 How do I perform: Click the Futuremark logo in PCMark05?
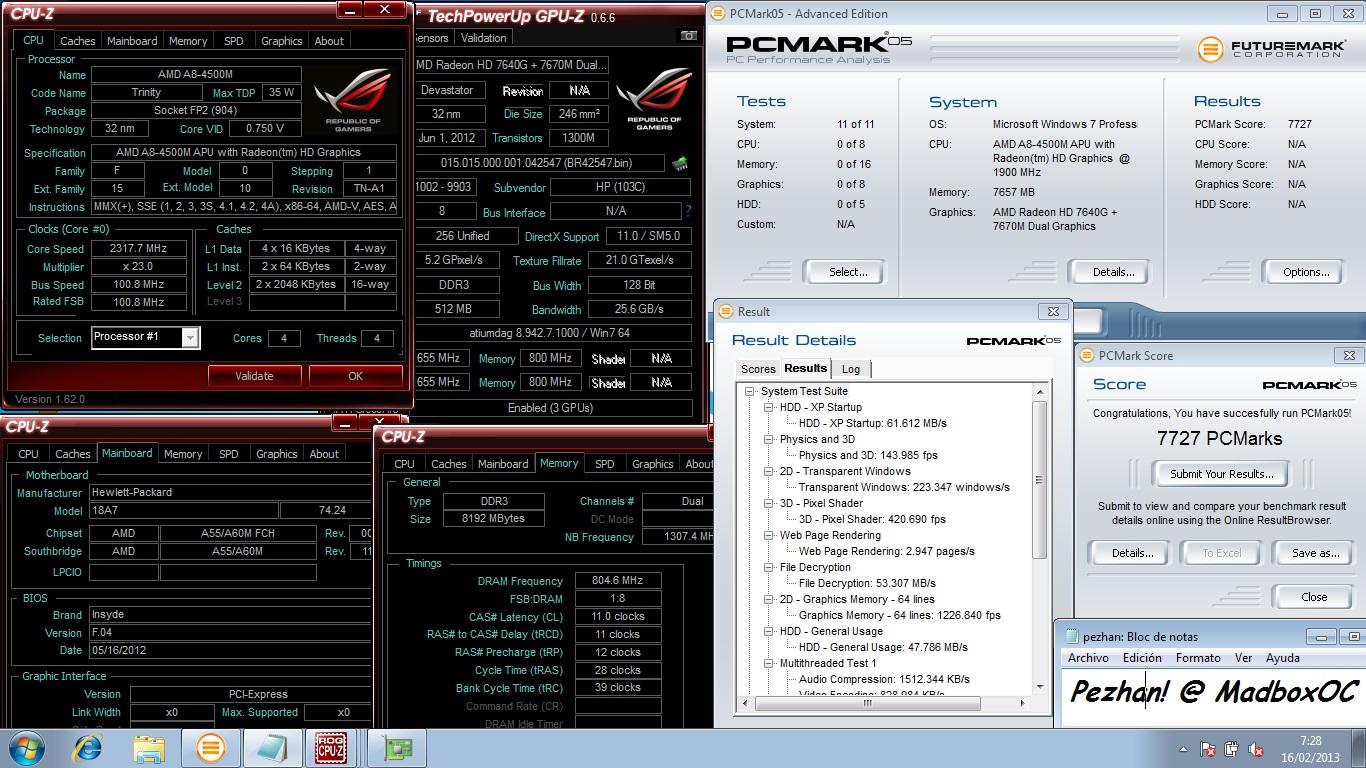(1271, 47)
